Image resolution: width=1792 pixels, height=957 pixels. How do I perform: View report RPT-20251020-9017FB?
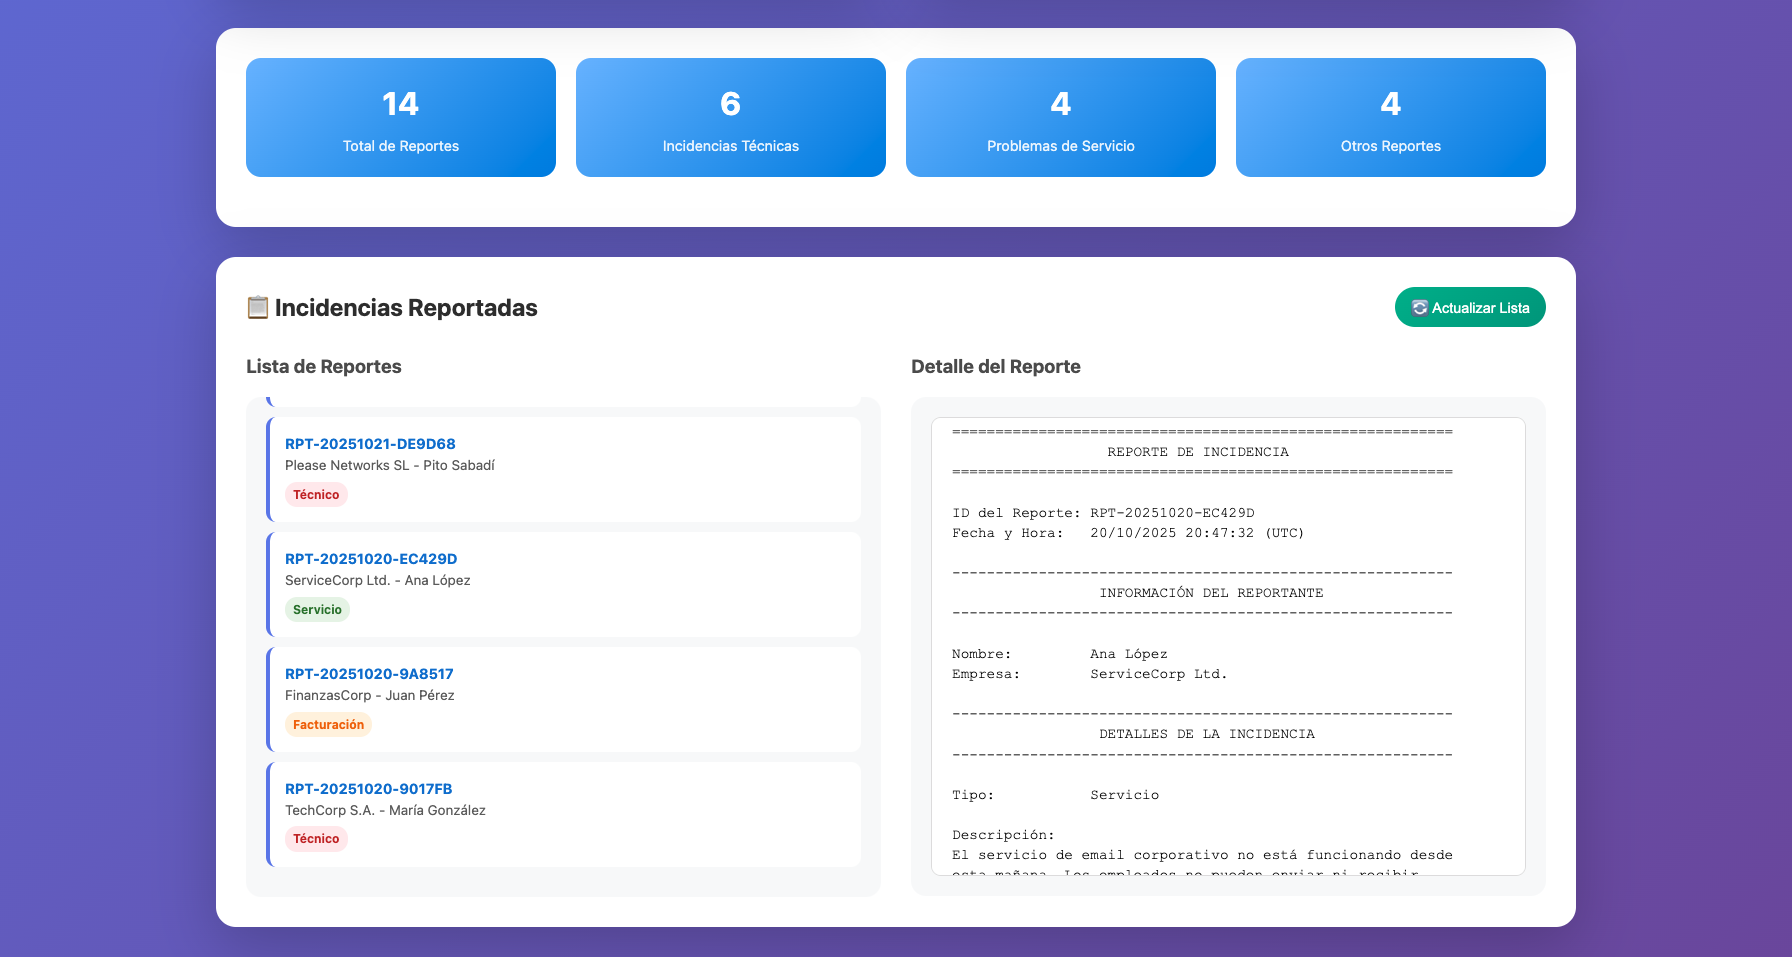tap(368, 788)
